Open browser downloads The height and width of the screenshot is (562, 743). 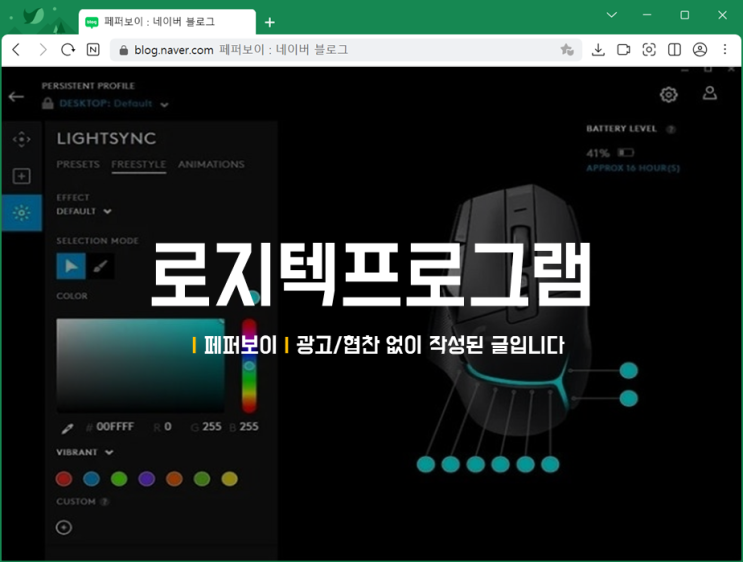pyautogui.click(x=598, y=50)
